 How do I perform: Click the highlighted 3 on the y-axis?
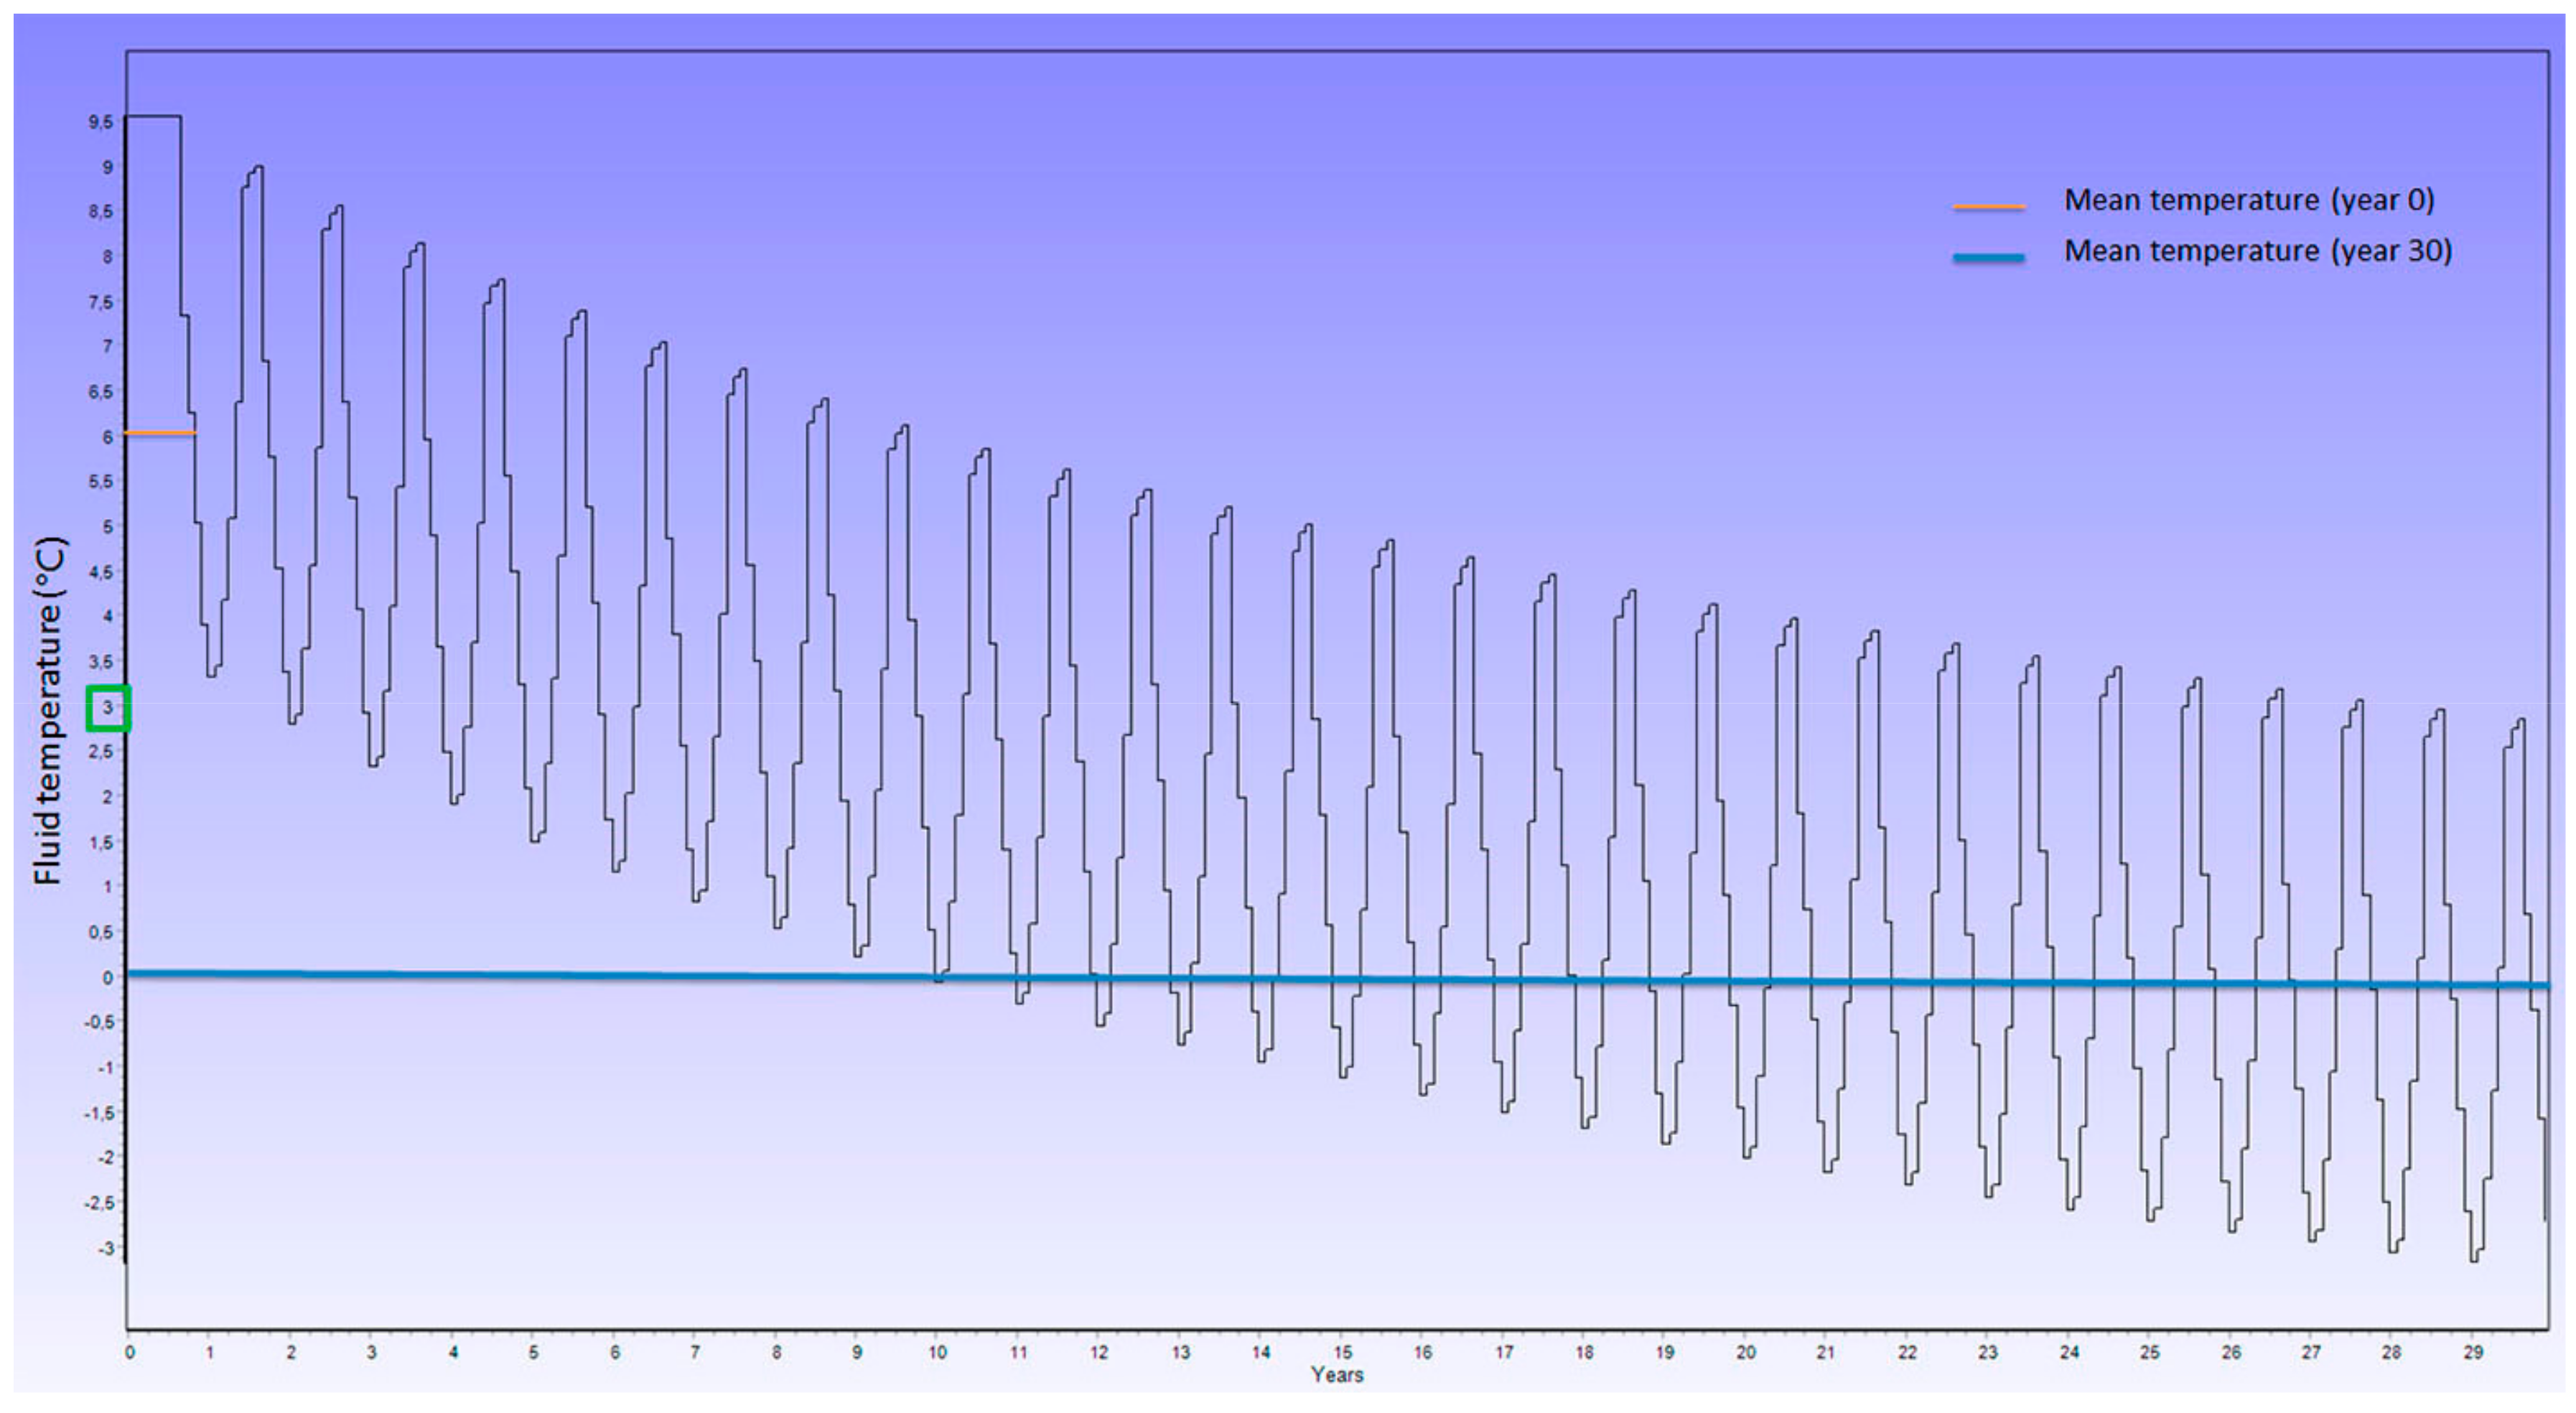[108, 707]
